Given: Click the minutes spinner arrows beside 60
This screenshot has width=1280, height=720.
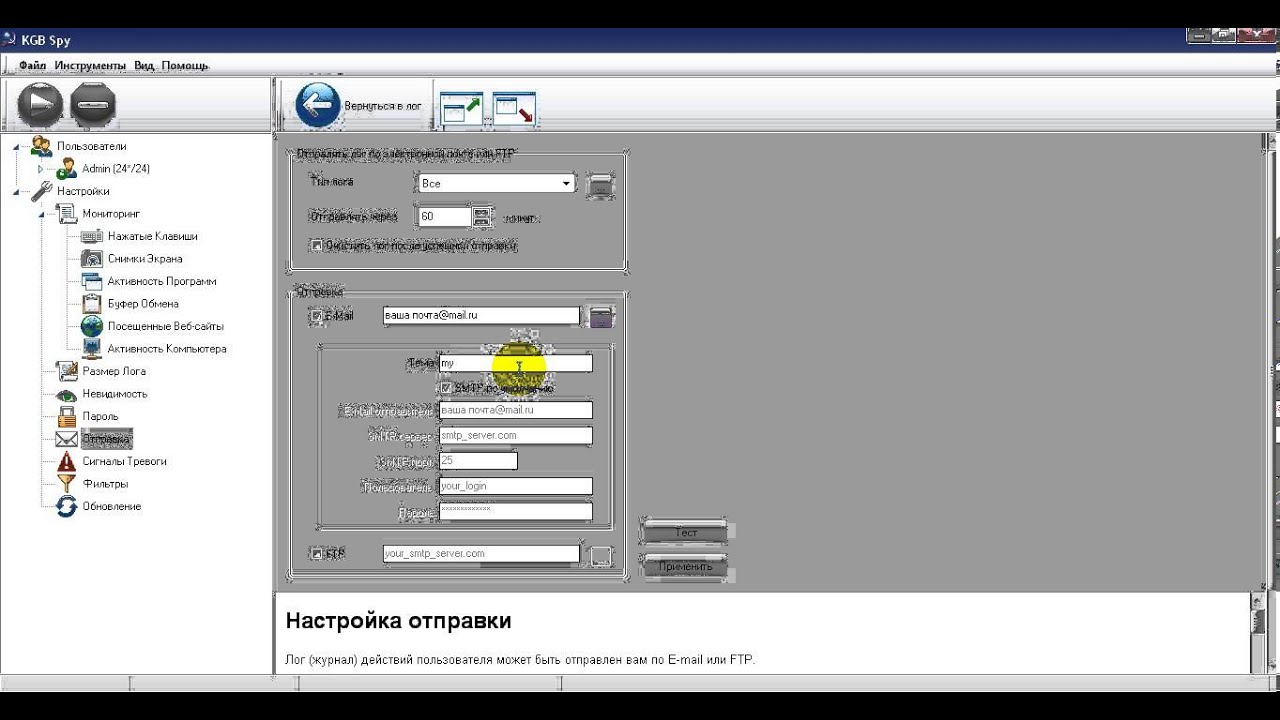Looking at the screenshot, I should [x=482, y=216].
